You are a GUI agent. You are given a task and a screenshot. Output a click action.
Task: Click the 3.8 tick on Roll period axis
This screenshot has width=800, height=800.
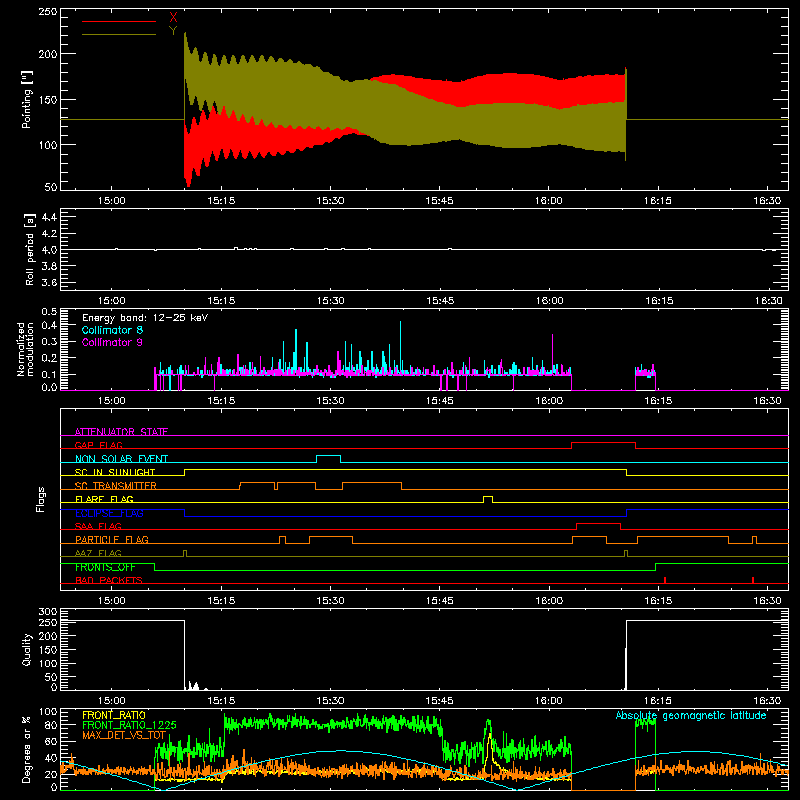[49, 266]
